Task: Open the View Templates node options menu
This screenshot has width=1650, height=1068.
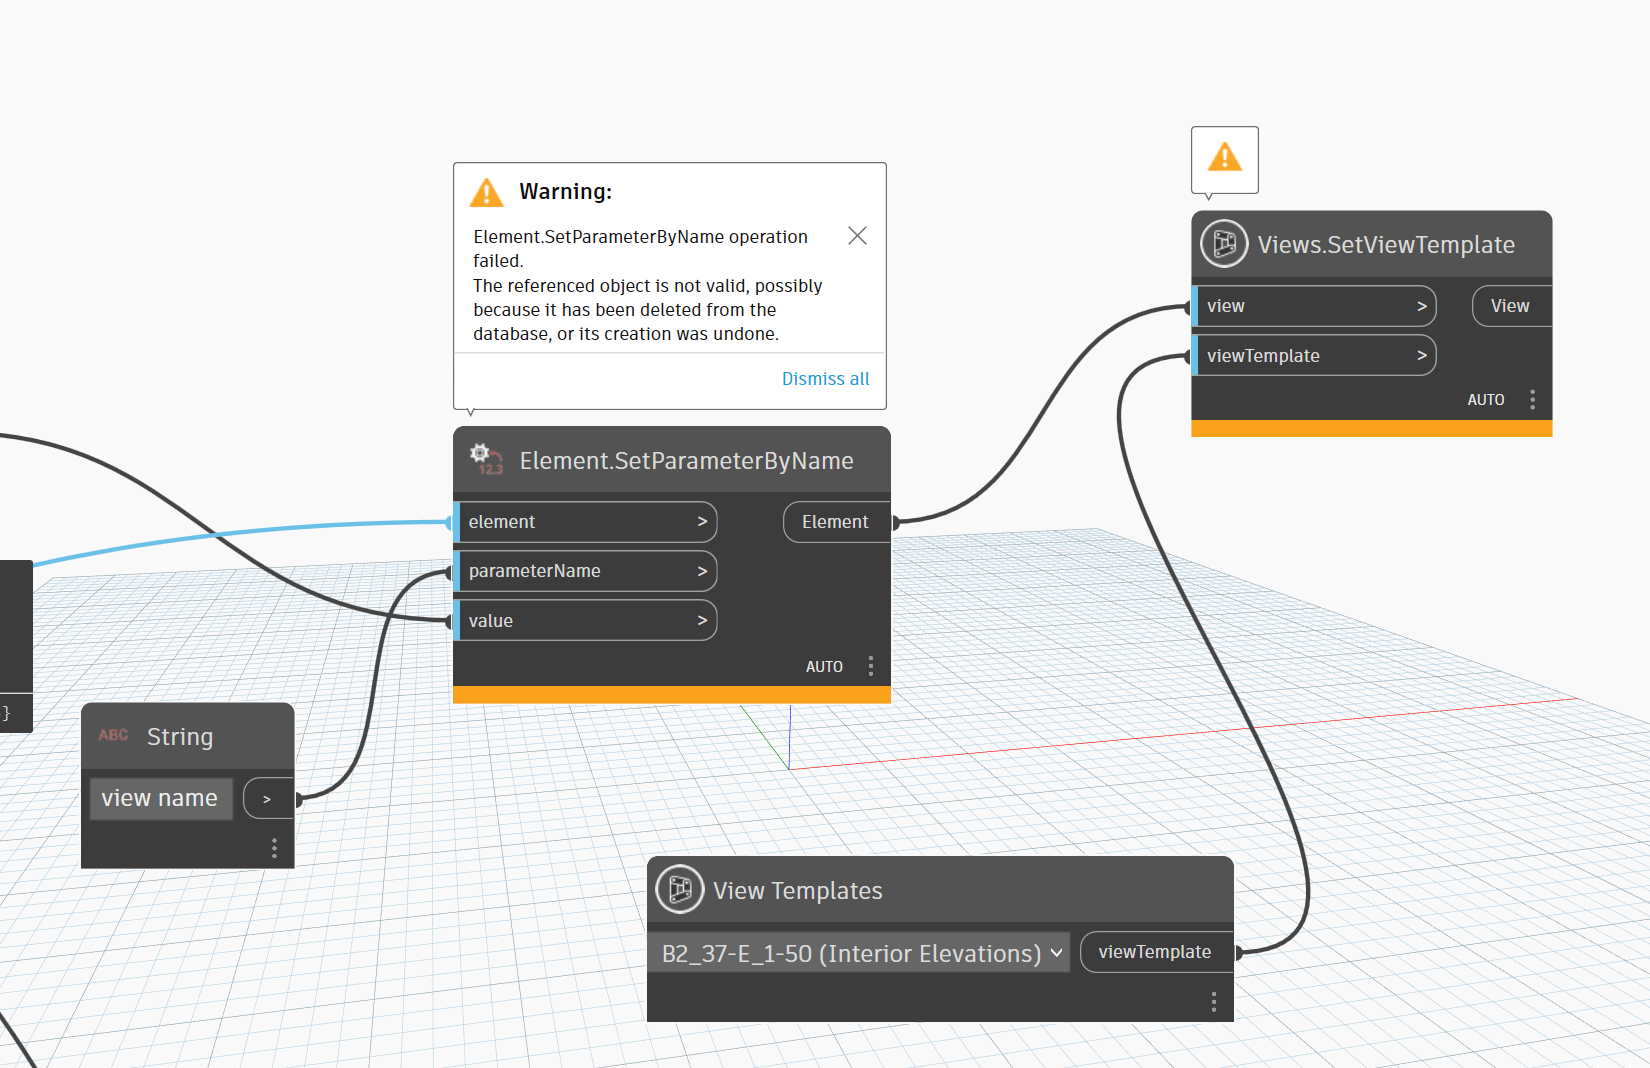Action: point(1214,1001)
